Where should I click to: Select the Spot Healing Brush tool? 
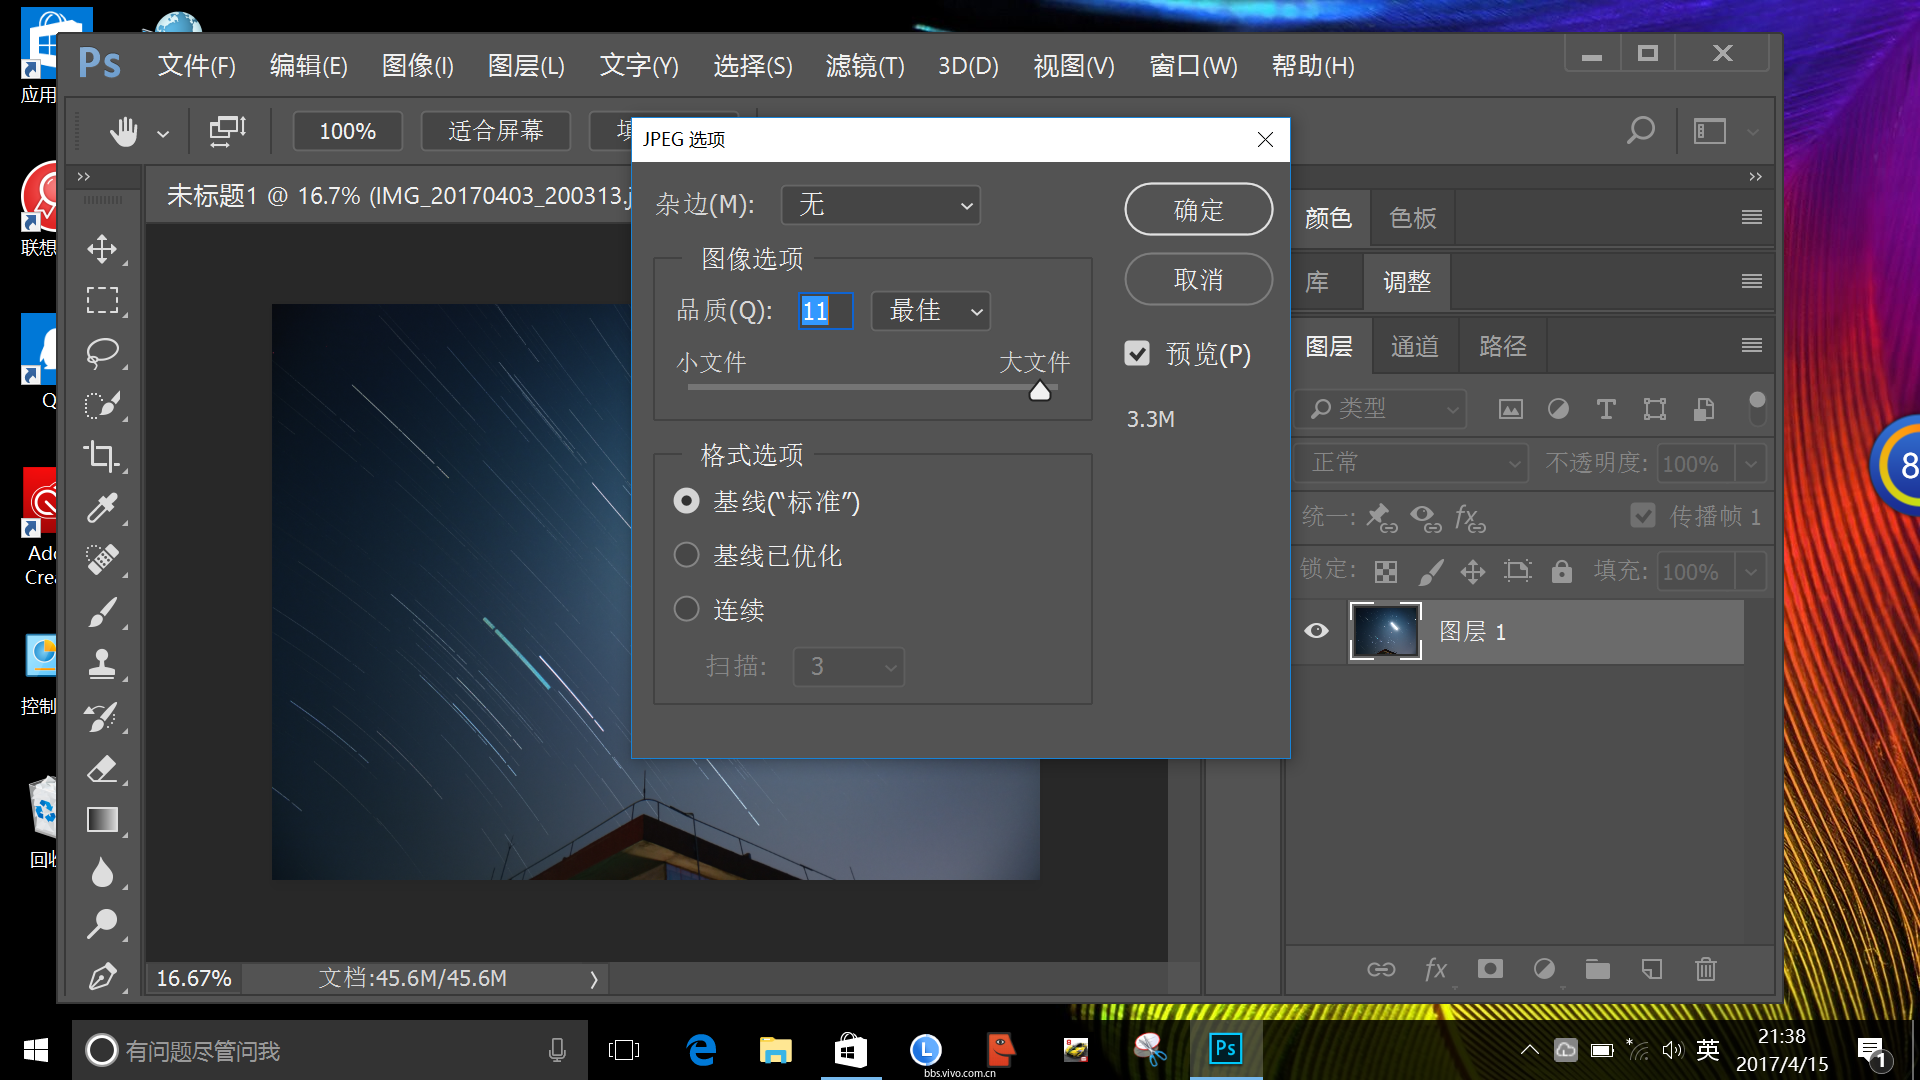102,560
